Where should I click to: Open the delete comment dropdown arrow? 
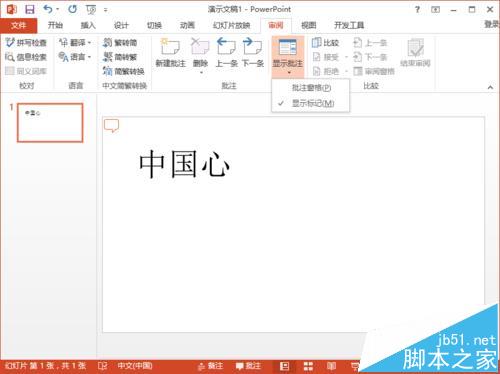(201, 72)
